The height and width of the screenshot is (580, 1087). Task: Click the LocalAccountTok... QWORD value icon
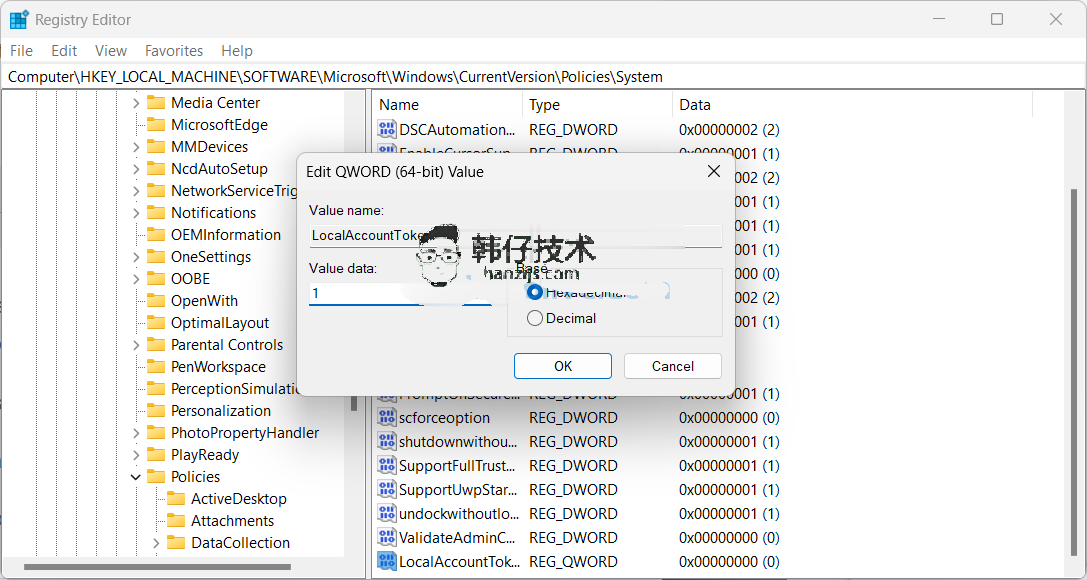(386, 561)
